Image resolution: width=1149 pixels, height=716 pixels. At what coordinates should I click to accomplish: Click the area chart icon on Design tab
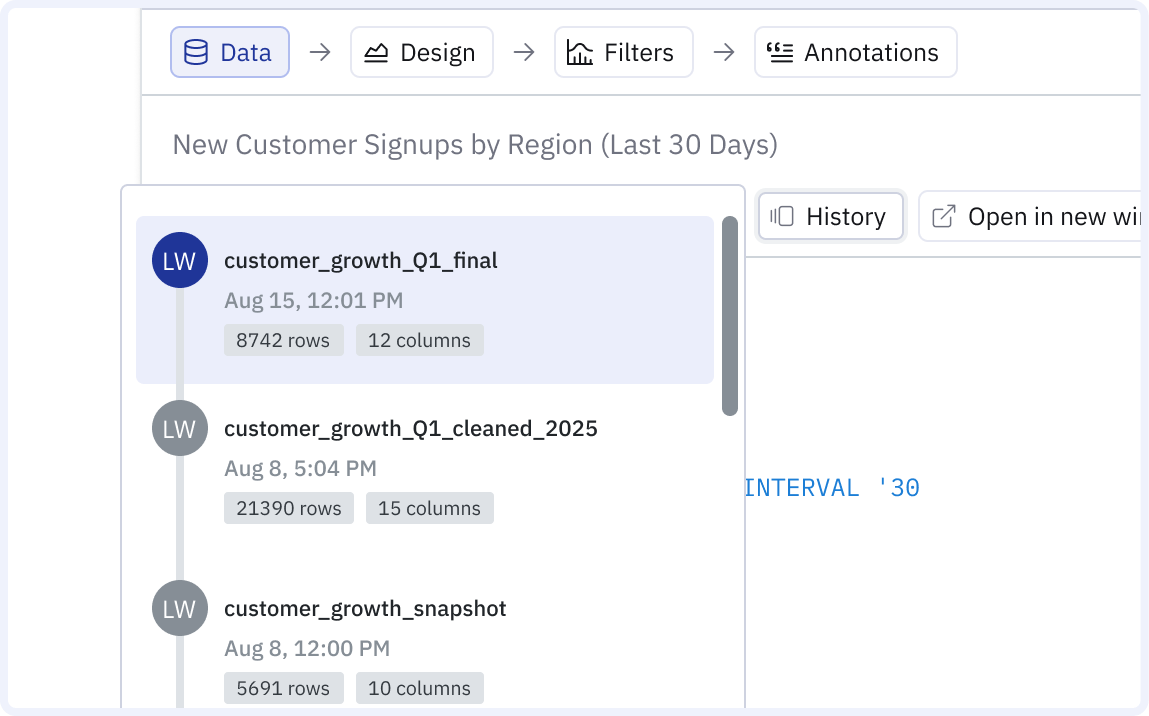[x=376, y=53]
